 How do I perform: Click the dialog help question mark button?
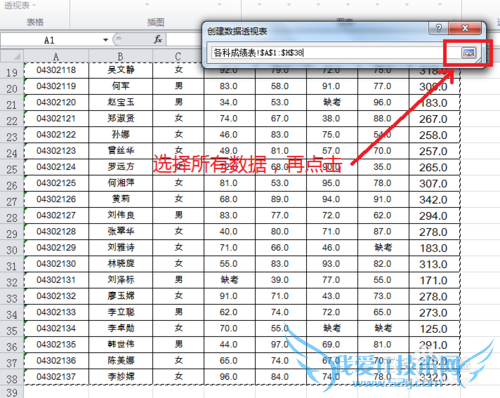tap(439, 28)
